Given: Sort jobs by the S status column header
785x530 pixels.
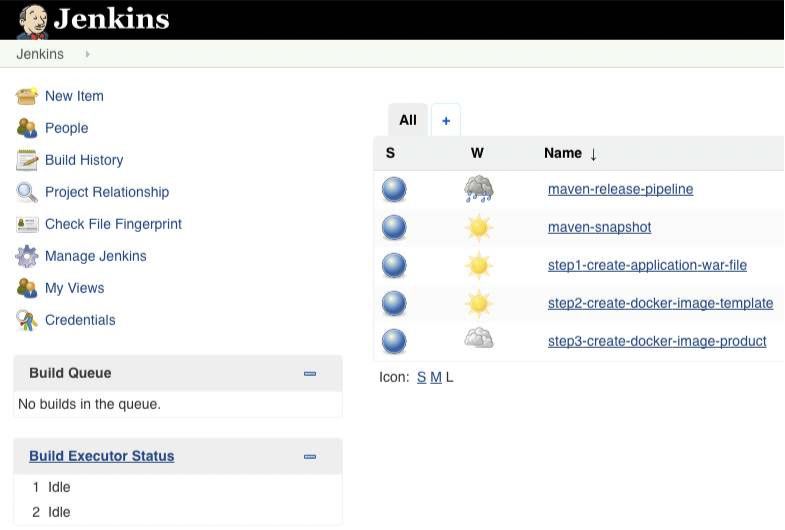Looking at the screenshot, I should pos(390,153).
